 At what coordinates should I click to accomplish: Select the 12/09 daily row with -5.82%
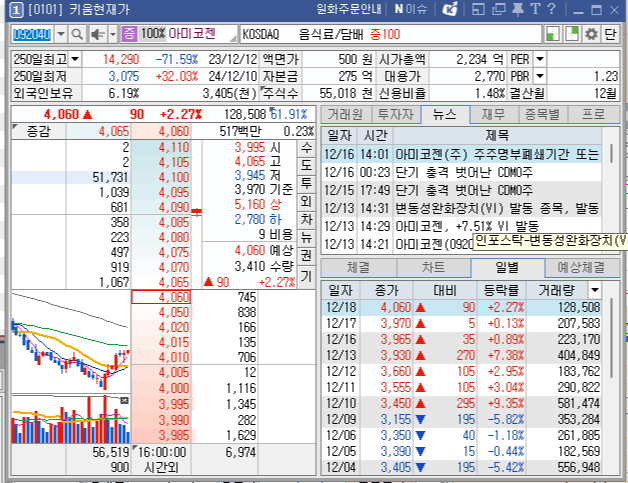point(461,419)
